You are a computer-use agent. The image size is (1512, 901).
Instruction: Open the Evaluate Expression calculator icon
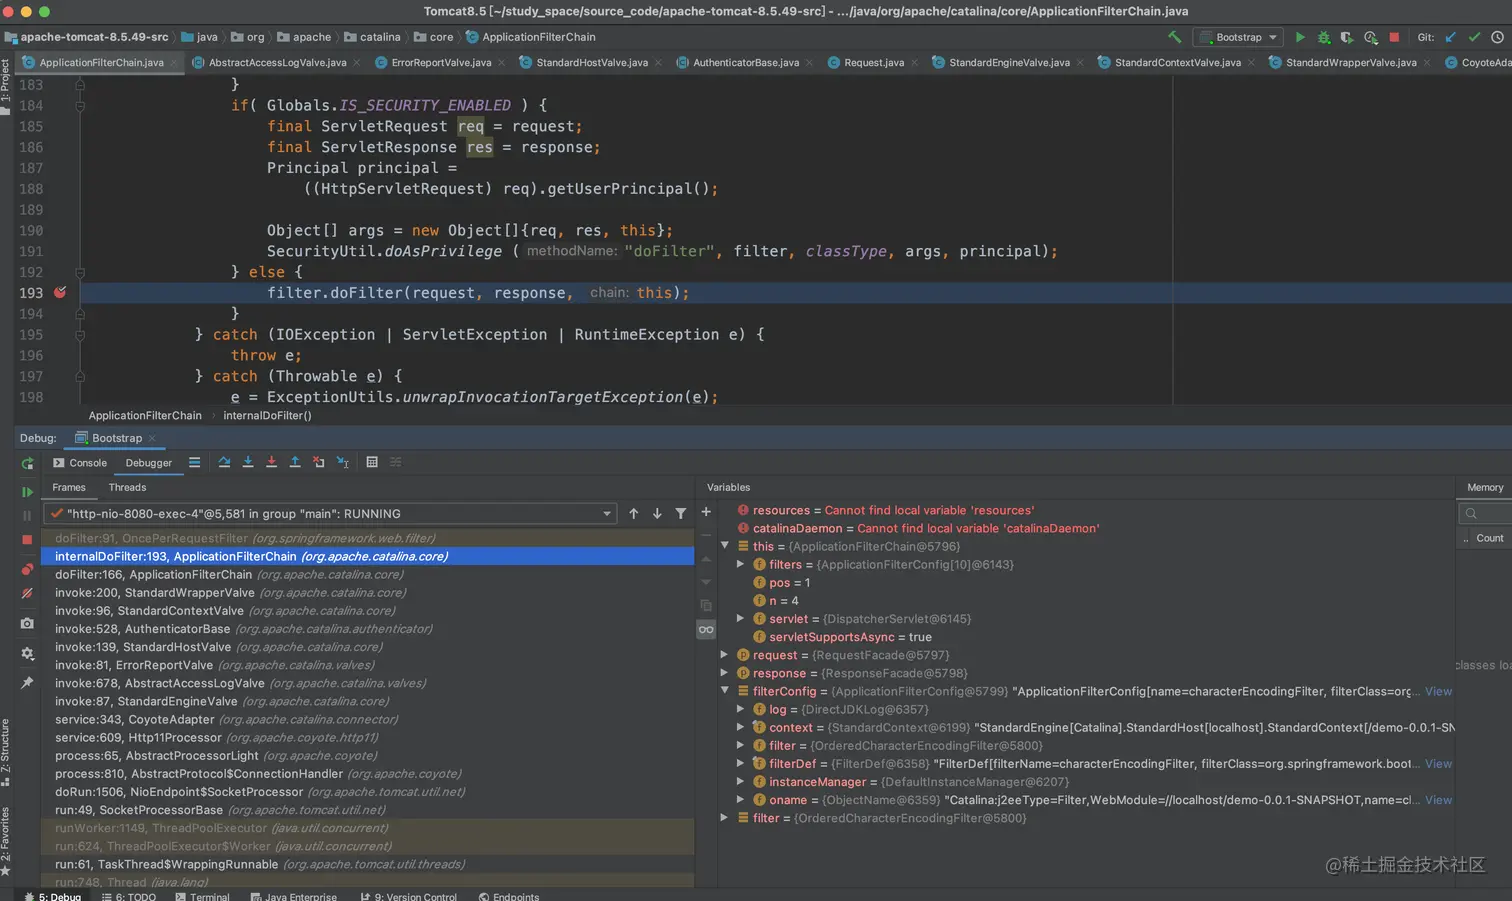tap(372, 462)
